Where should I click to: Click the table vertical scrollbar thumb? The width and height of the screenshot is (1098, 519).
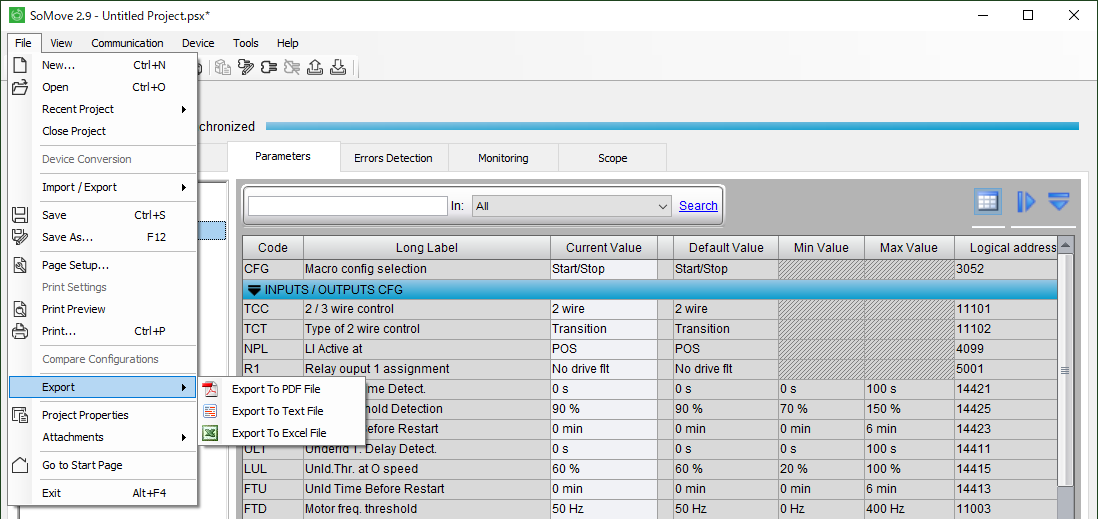(x=1065, y=370)
